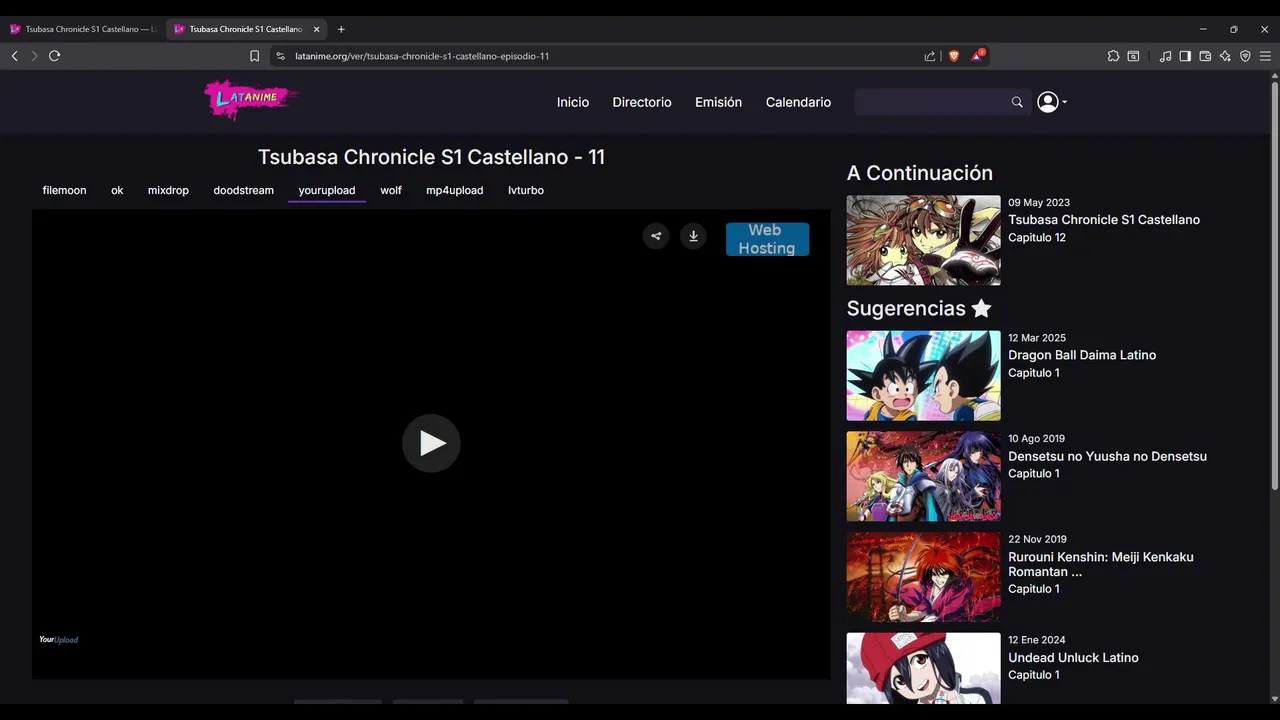Select the yourupload server tab
The height and width of the screenshot is (720, 1280).
click(327, 190)
